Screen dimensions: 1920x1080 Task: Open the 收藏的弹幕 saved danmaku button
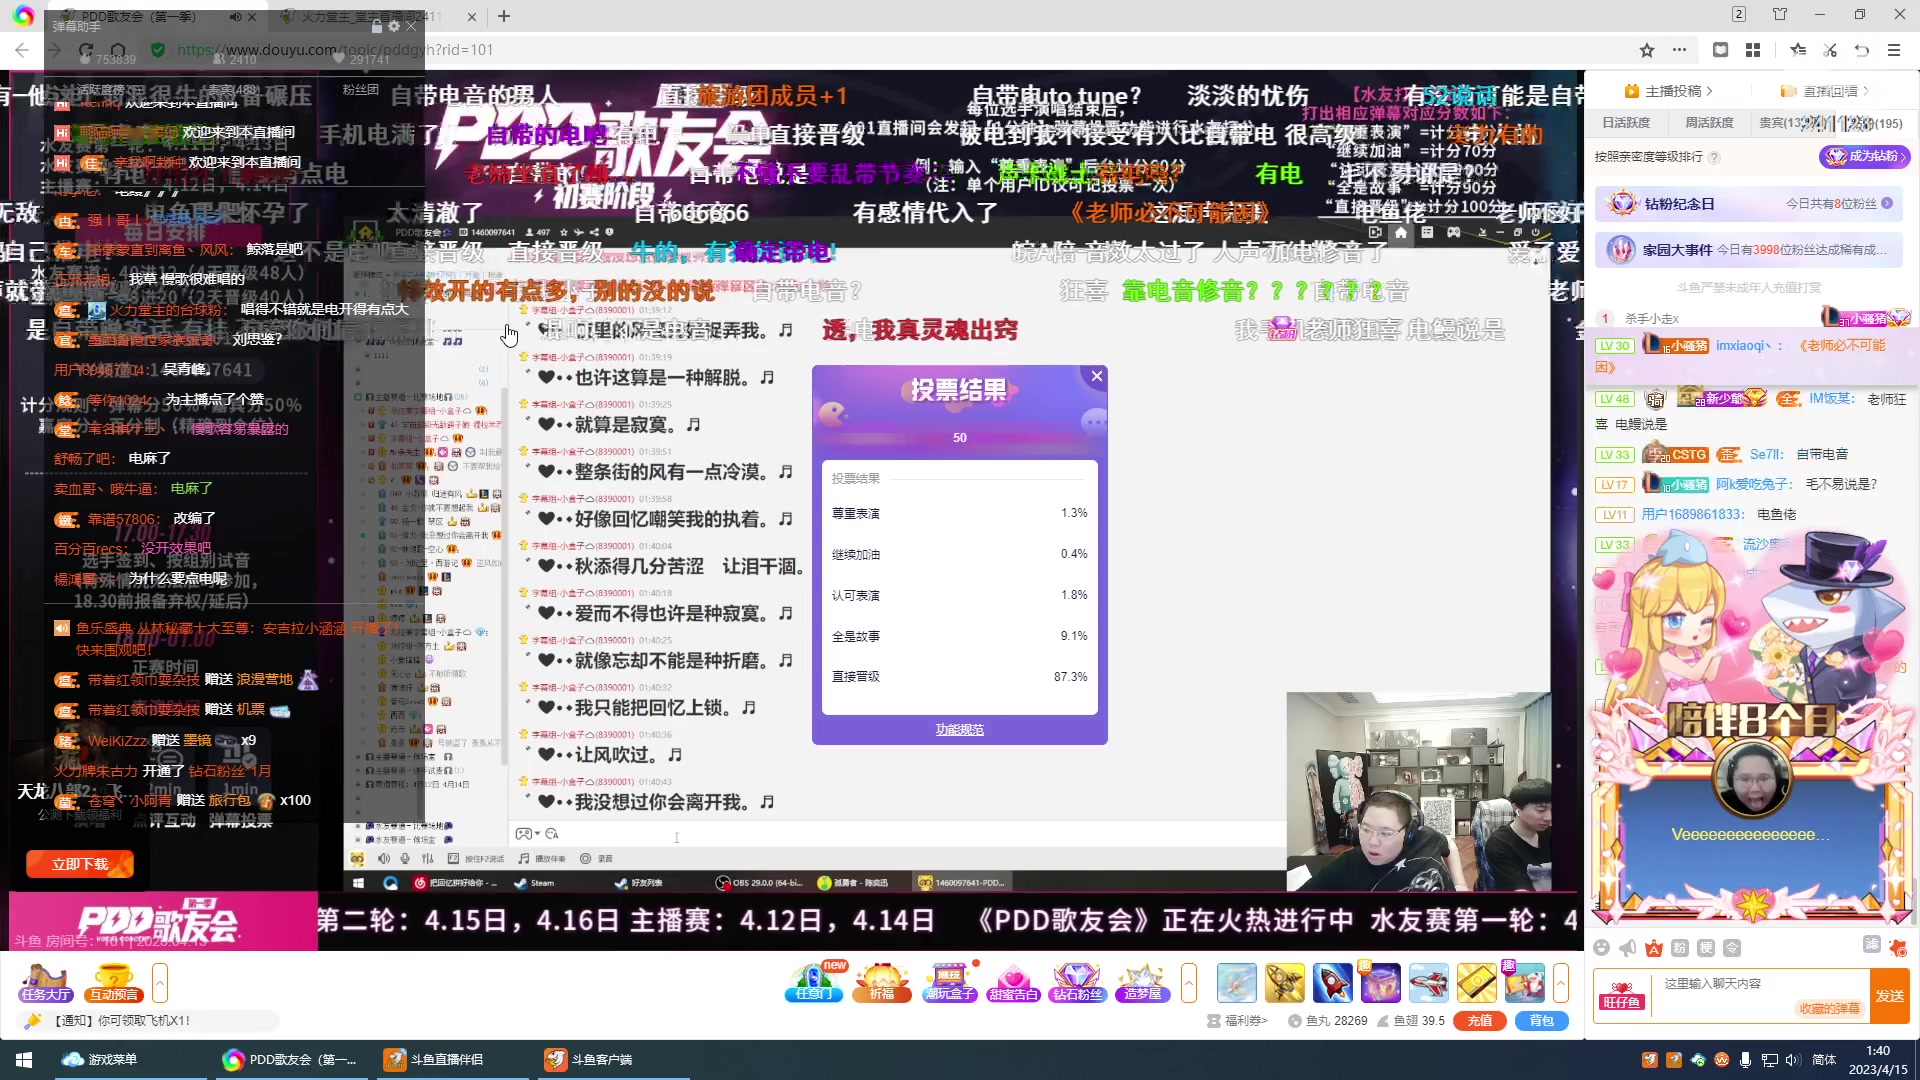1830,1008
